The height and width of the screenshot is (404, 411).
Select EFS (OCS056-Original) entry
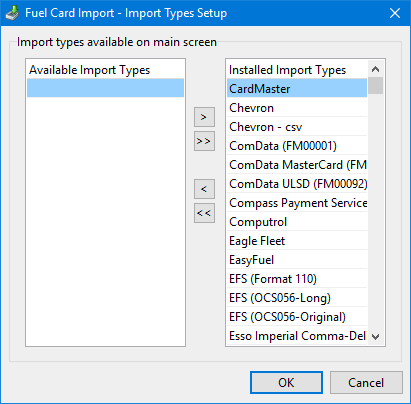[297, 317]
